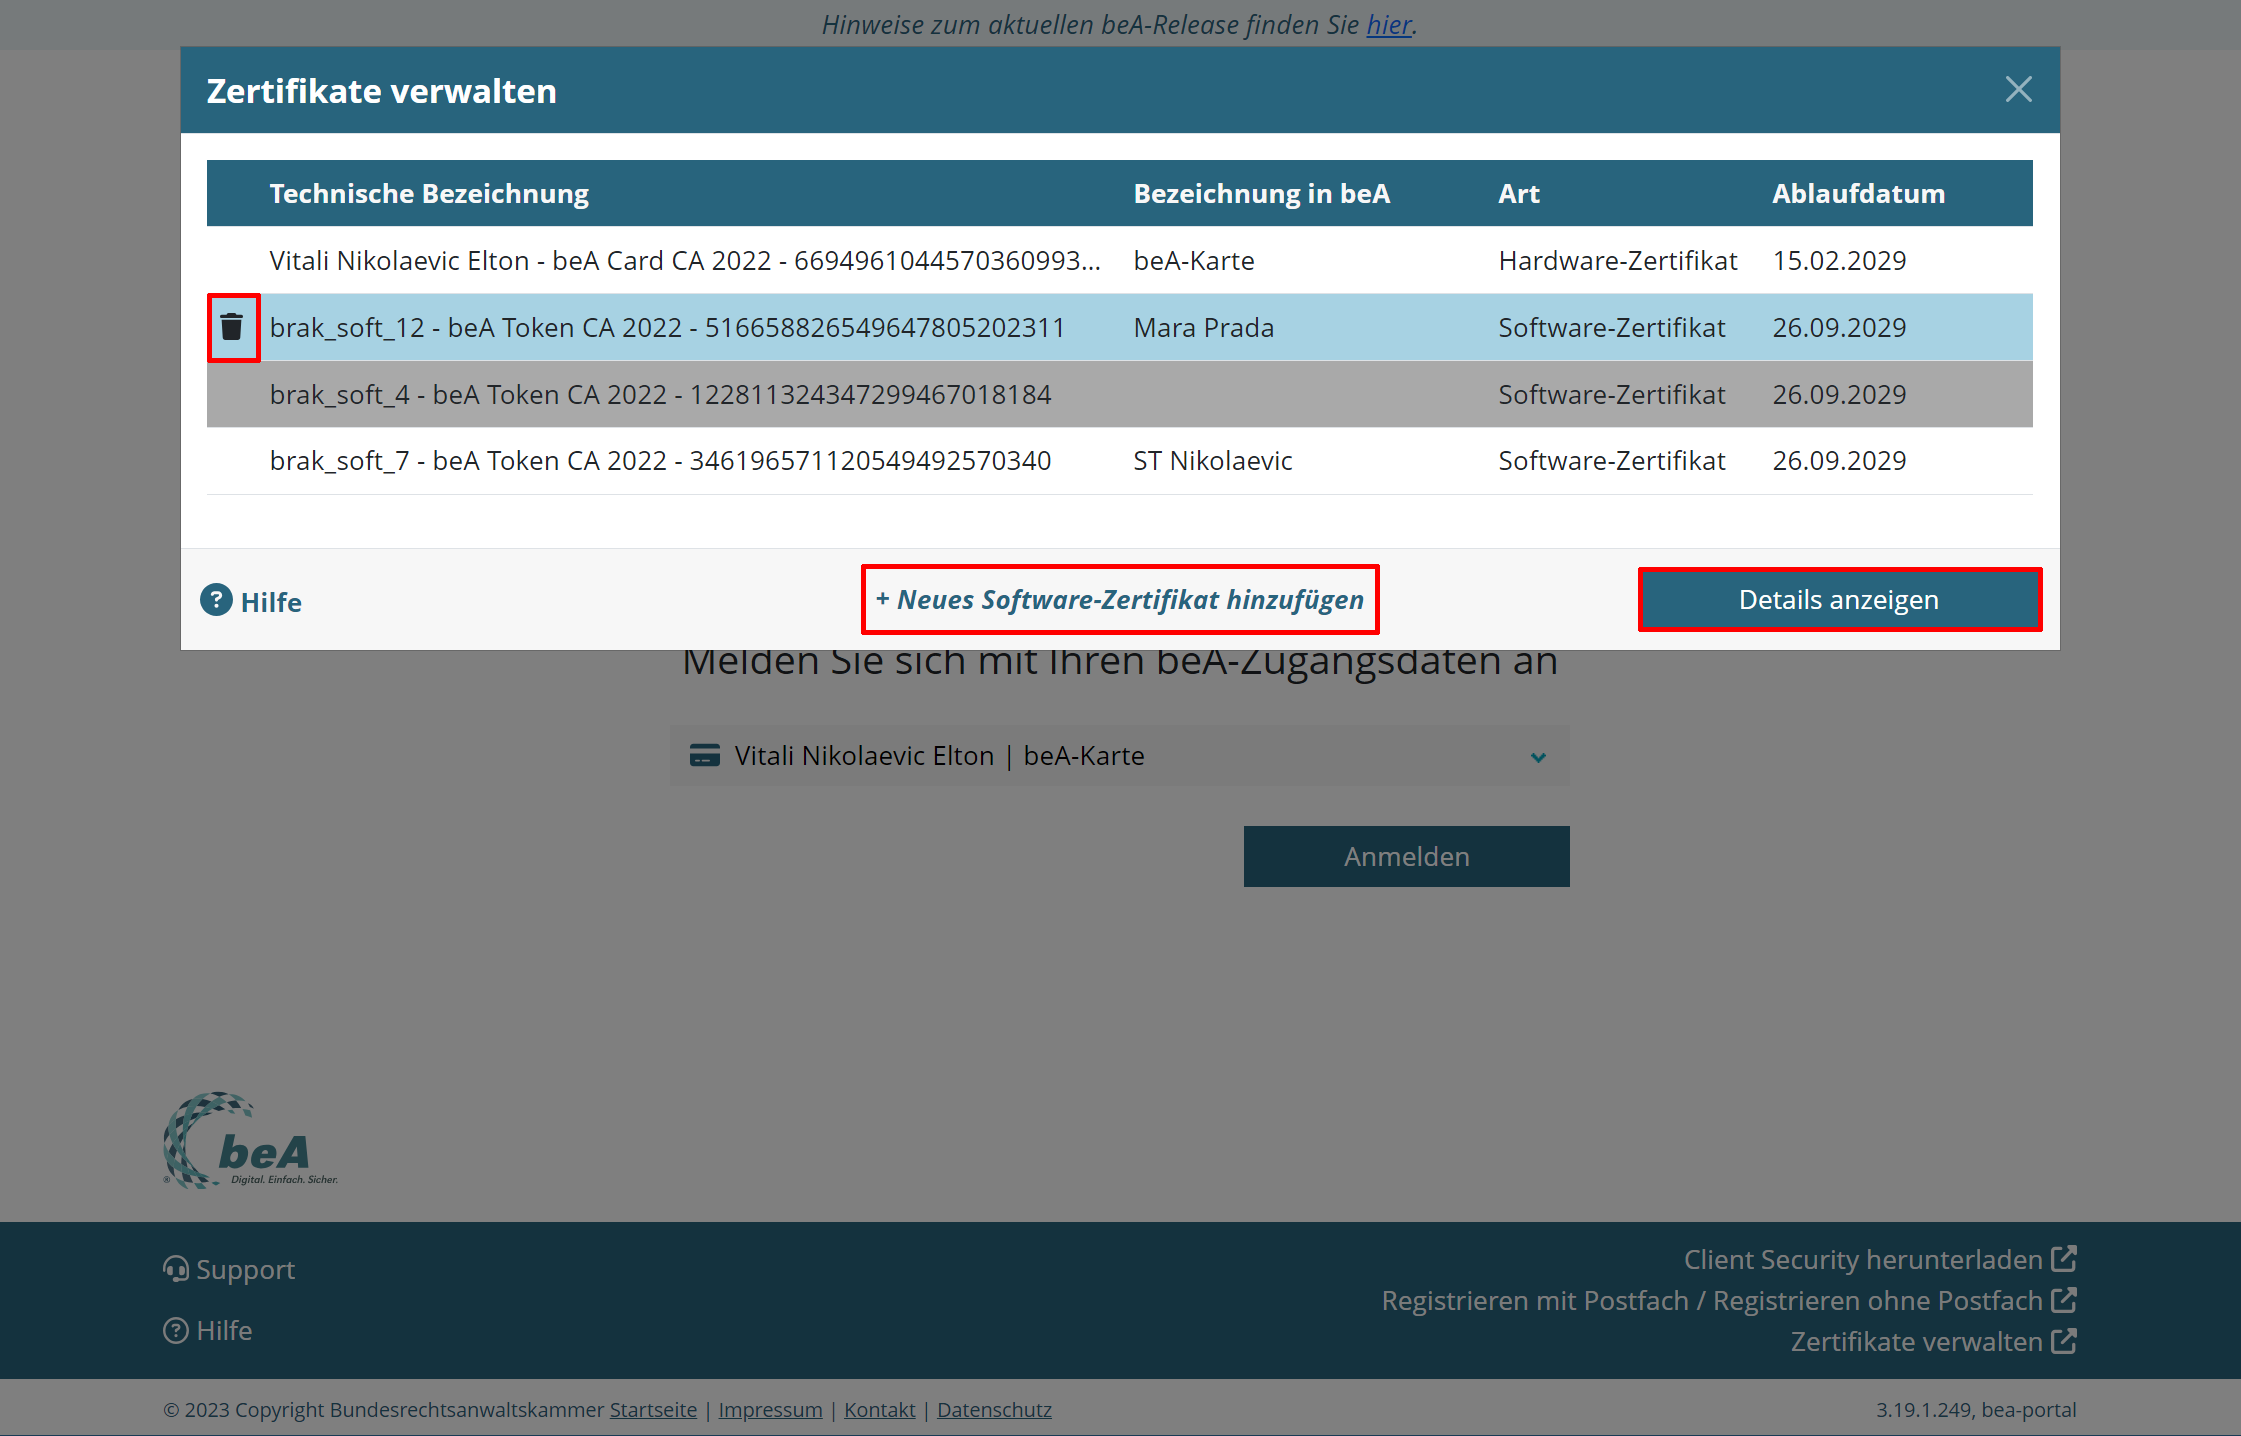The image size is (2241, 1436).
Task: Click the trash icon for brak_soft_12
Action: pos(232,327)
